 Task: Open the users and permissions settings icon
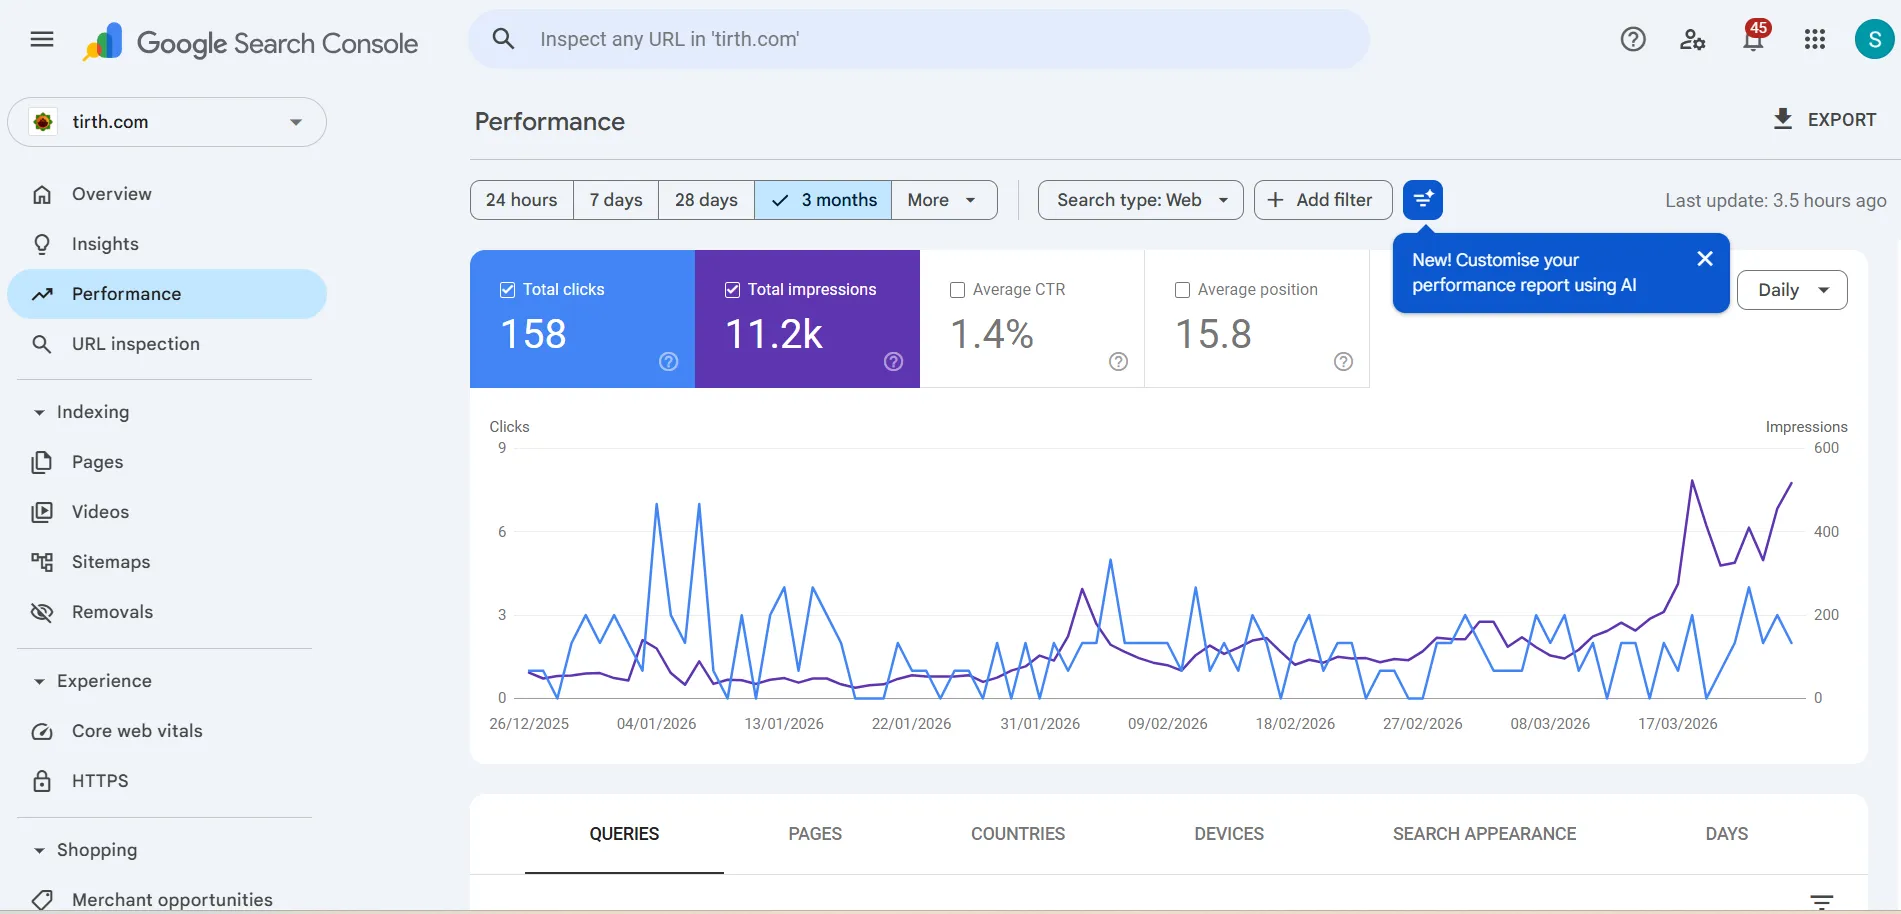tap(1692, 40)
